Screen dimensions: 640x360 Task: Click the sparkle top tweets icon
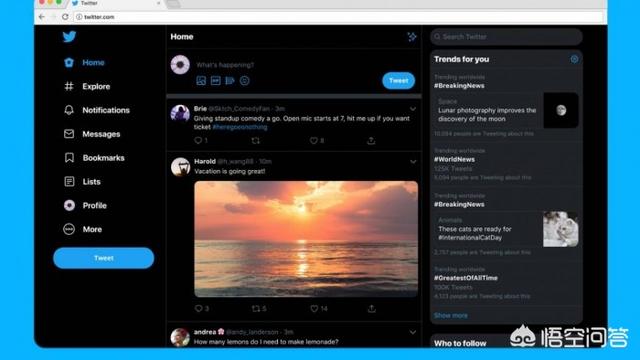tap(412, 37)
